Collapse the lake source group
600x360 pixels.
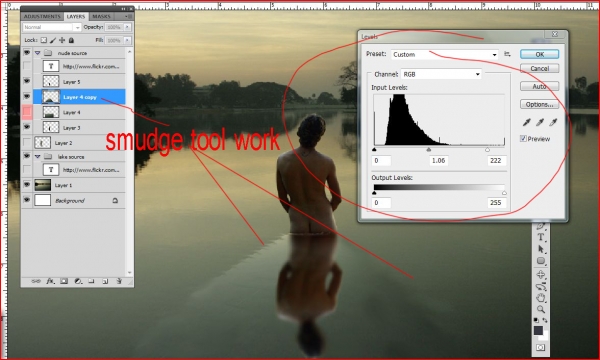pos(38,156)
